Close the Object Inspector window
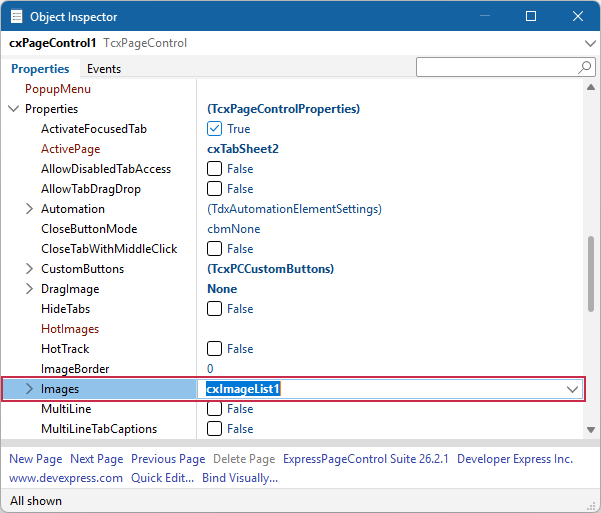This screenshot has height=513, width=601. (578, 16)
